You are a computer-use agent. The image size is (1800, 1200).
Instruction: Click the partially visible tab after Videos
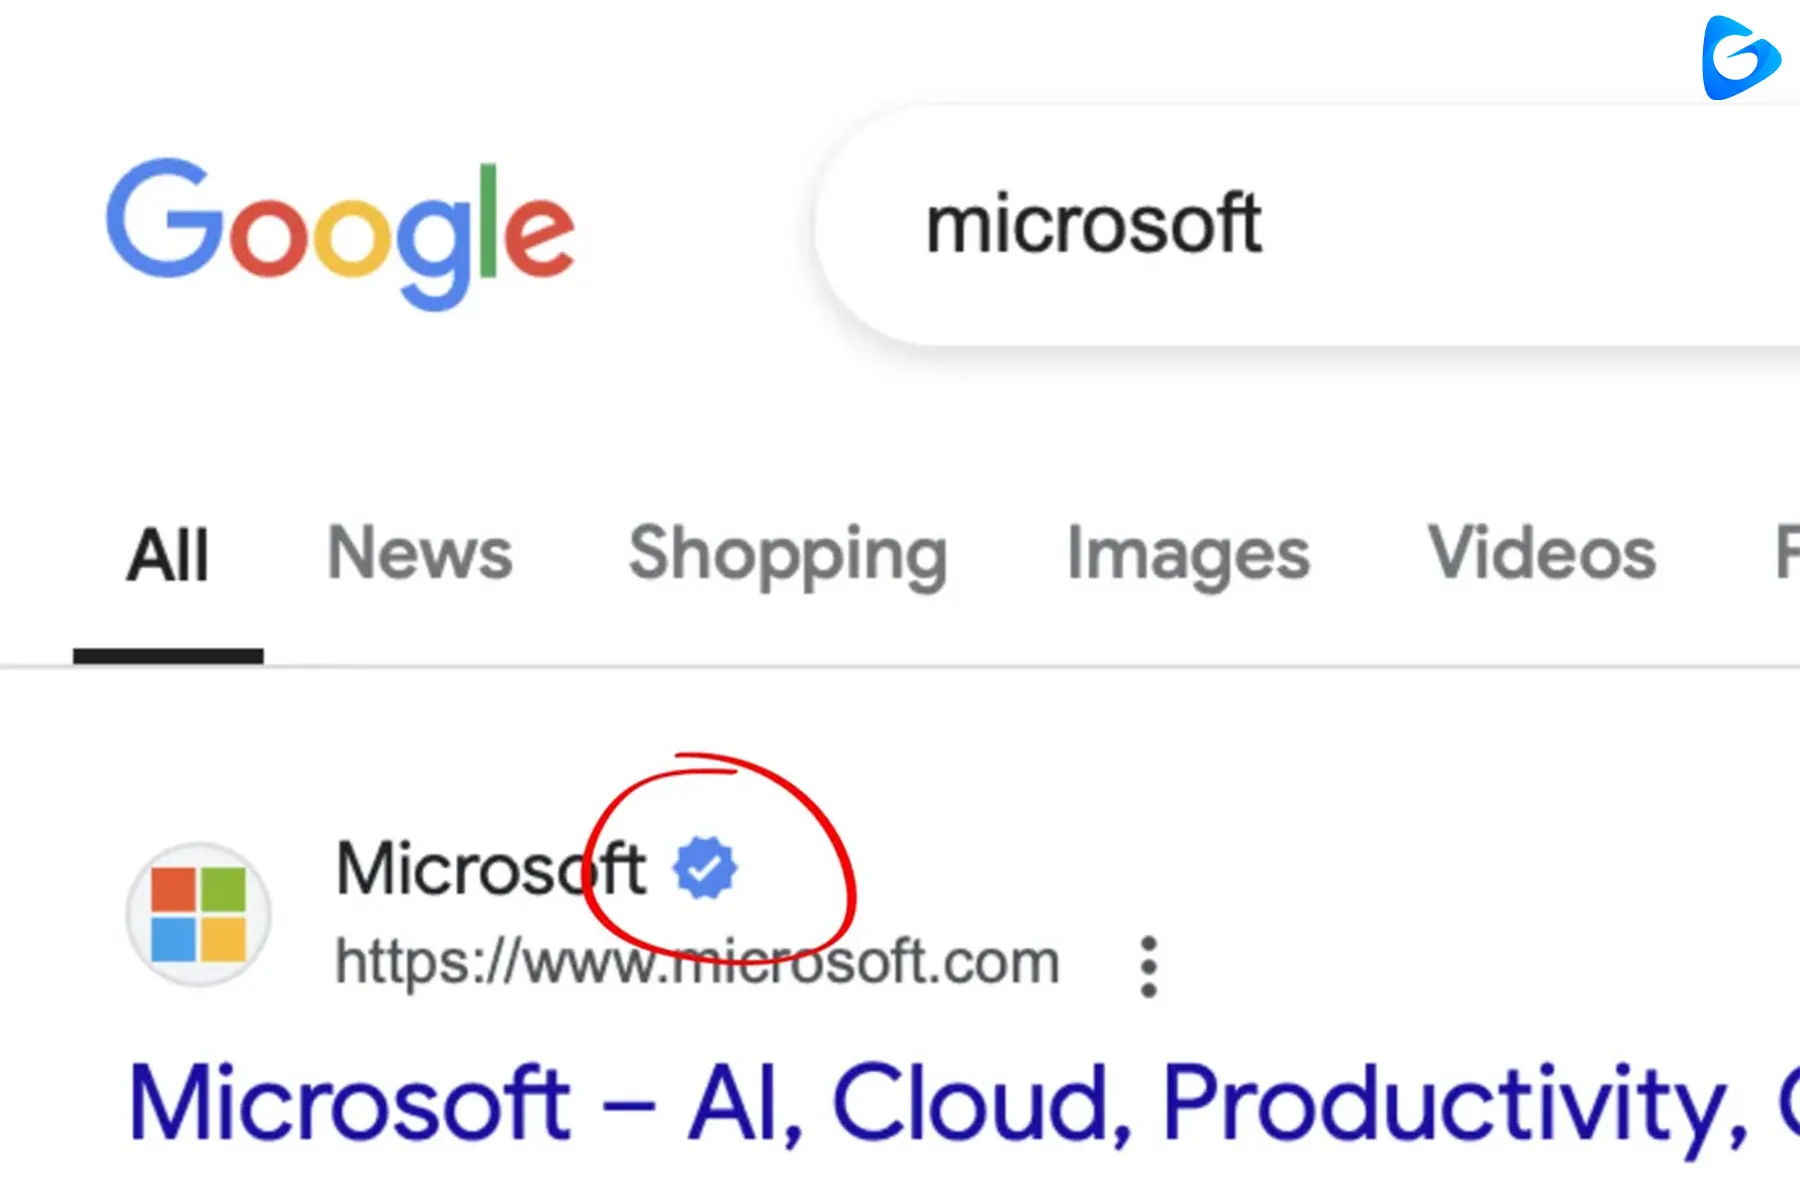click(x=1787, y=553)
